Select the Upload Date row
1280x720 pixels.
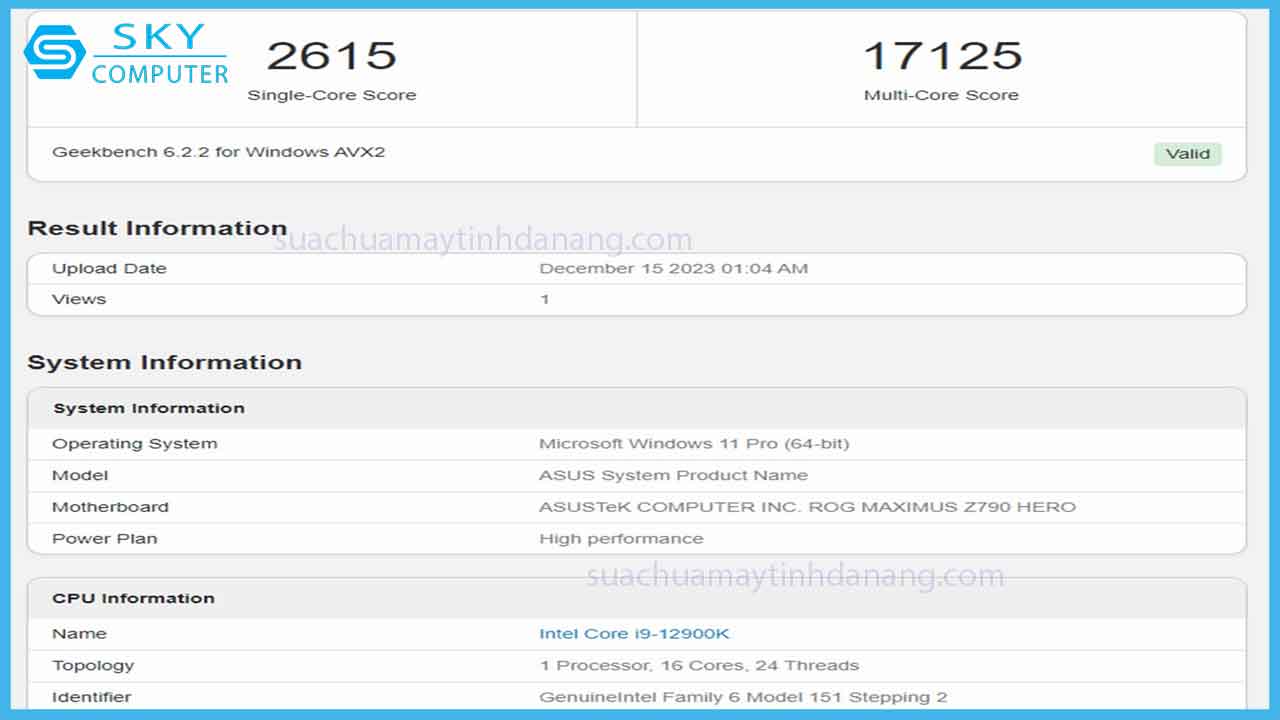click(109, 268)
